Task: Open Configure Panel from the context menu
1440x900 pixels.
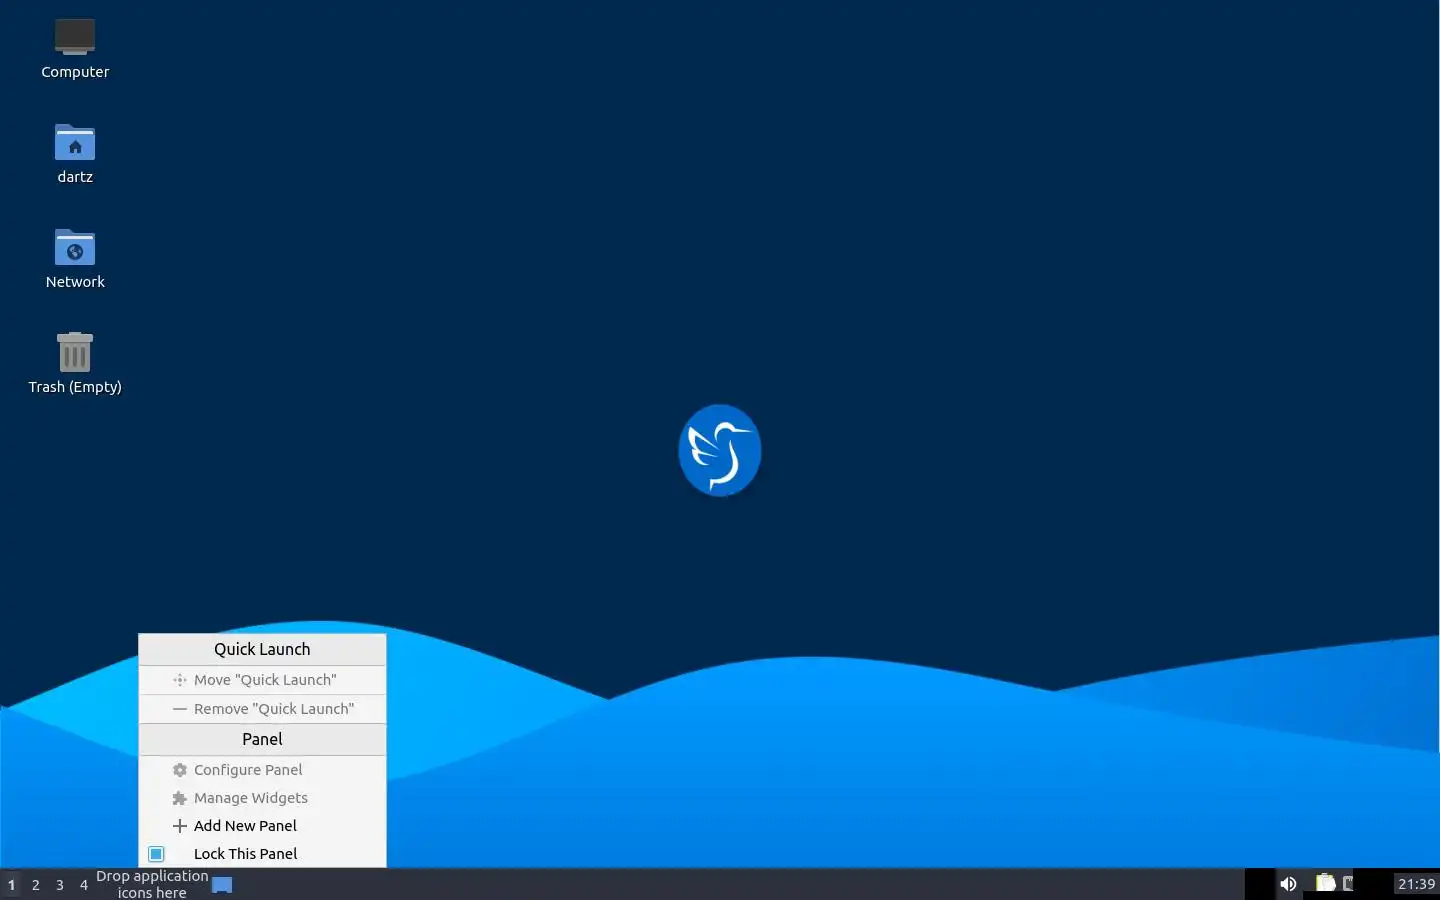Action: coord(262,770)
